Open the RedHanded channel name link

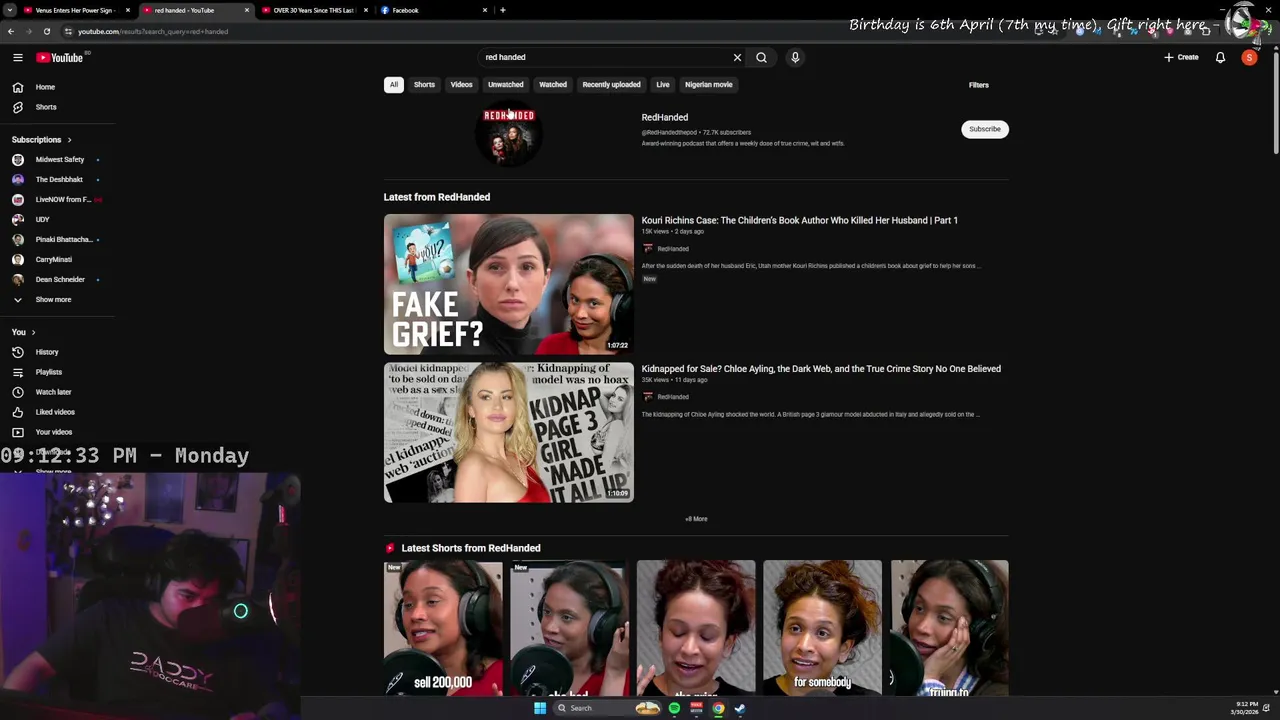665,117
